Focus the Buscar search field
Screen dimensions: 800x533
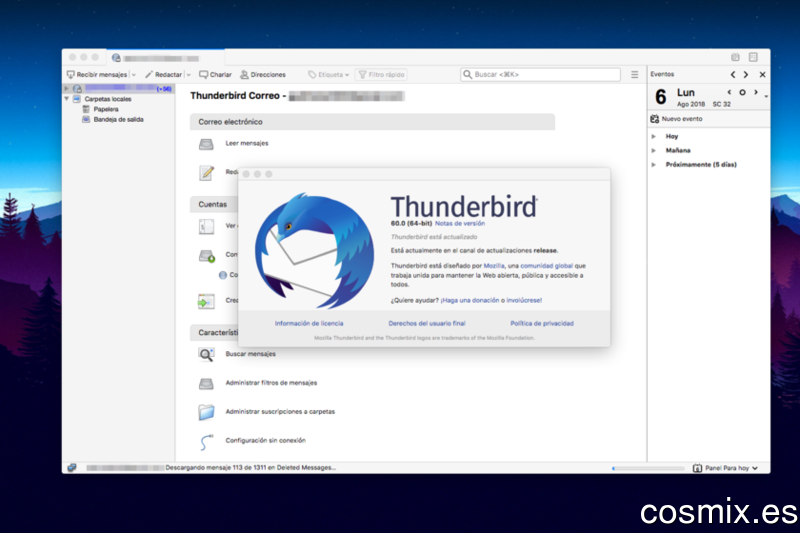coord(540,74)
